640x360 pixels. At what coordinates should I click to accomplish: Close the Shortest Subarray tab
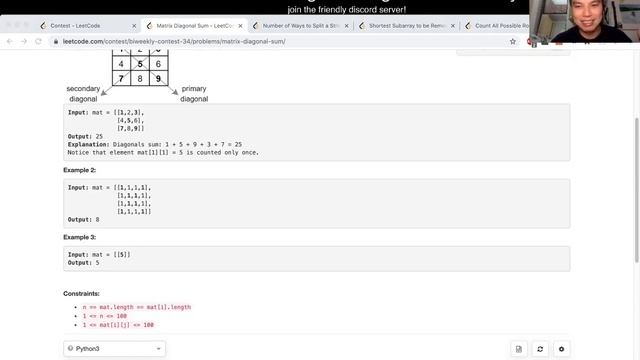pyautogui.click(x=453, y=26)
